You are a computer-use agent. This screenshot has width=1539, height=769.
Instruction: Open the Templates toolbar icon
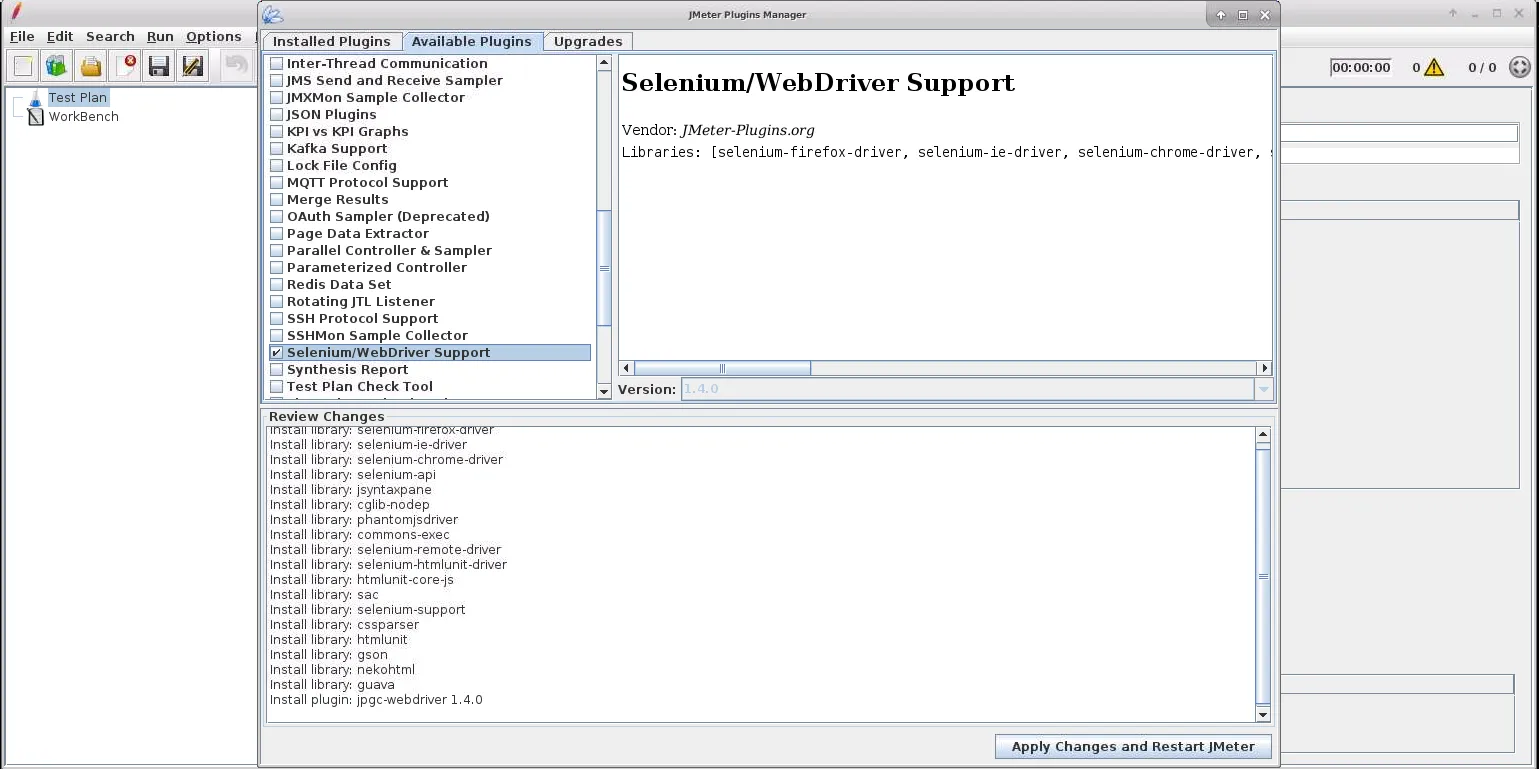tap(57, 67)
